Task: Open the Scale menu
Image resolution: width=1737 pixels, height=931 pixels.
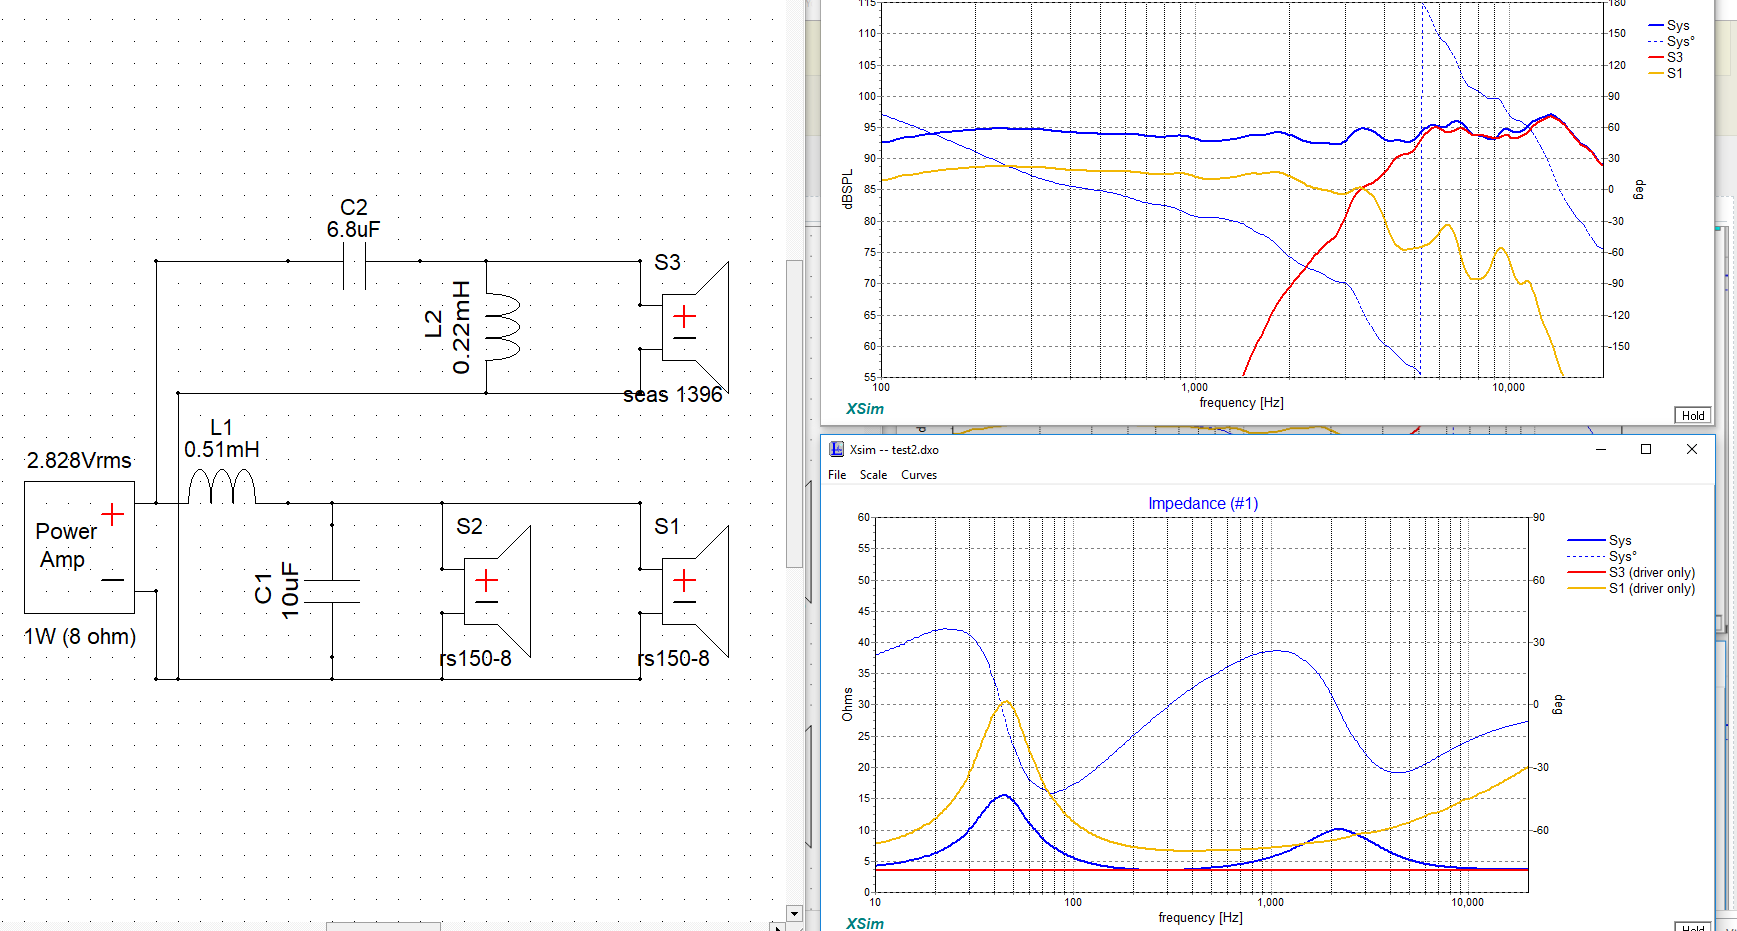Action: coord(873,475)
